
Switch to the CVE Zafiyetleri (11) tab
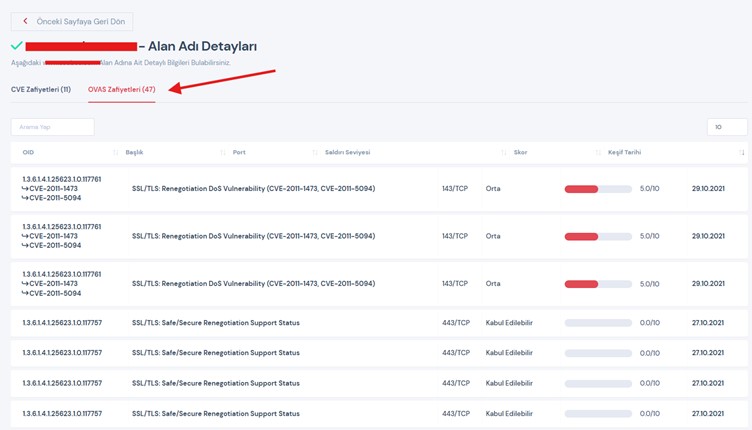point(41,89)
